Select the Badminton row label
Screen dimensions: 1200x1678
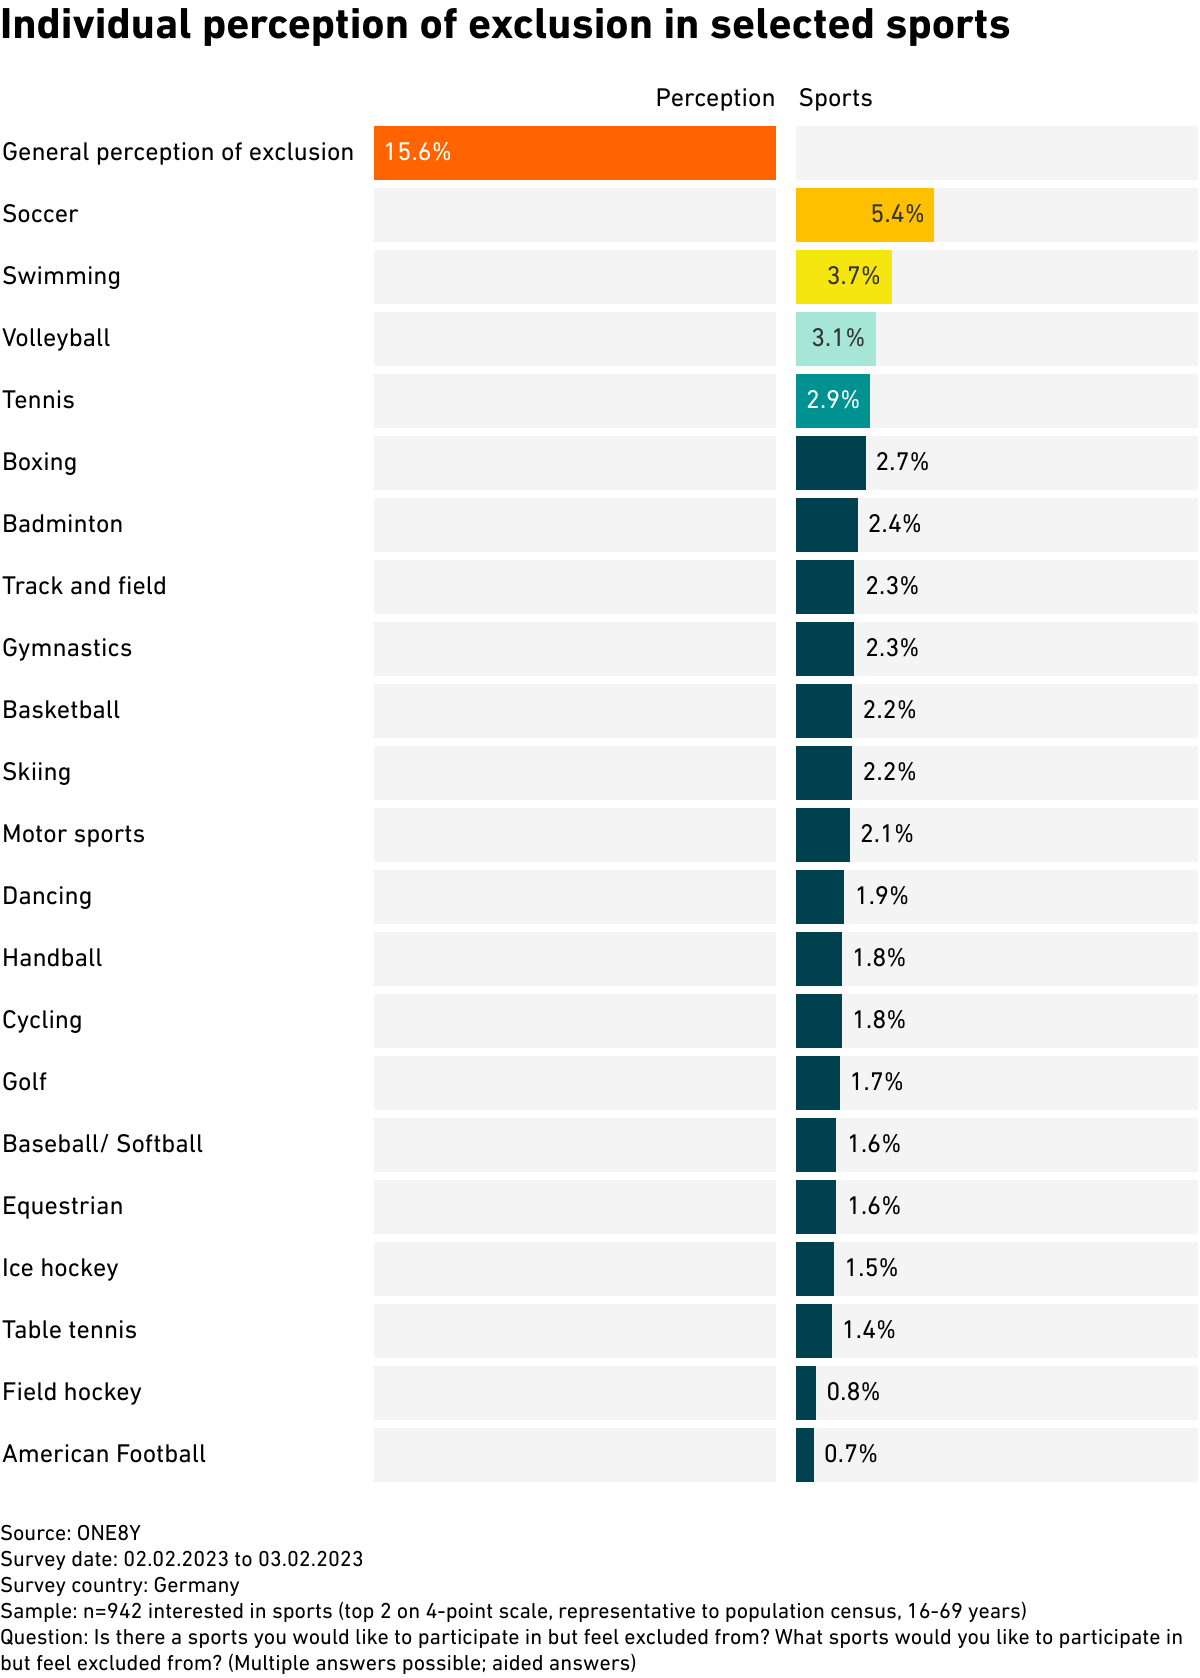63,524
